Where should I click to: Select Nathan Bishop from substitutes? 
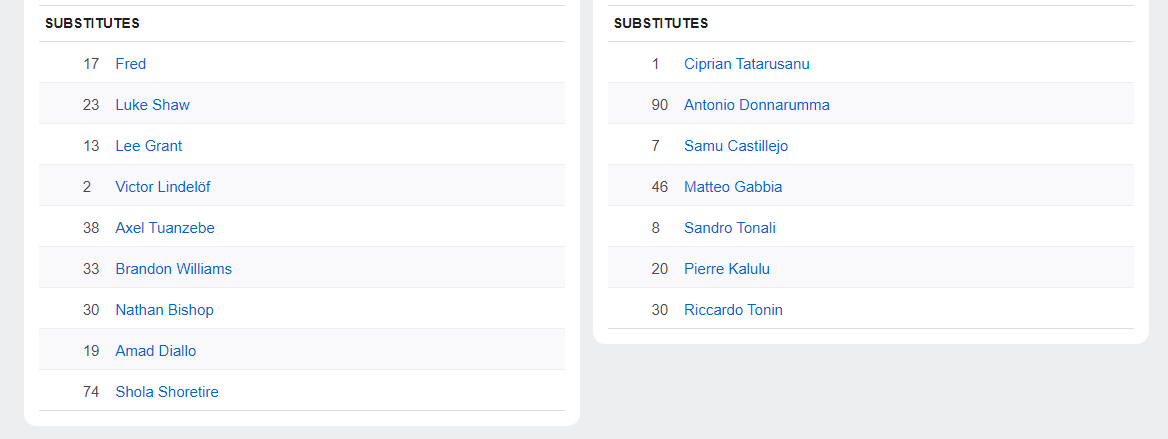coord(164,310)
